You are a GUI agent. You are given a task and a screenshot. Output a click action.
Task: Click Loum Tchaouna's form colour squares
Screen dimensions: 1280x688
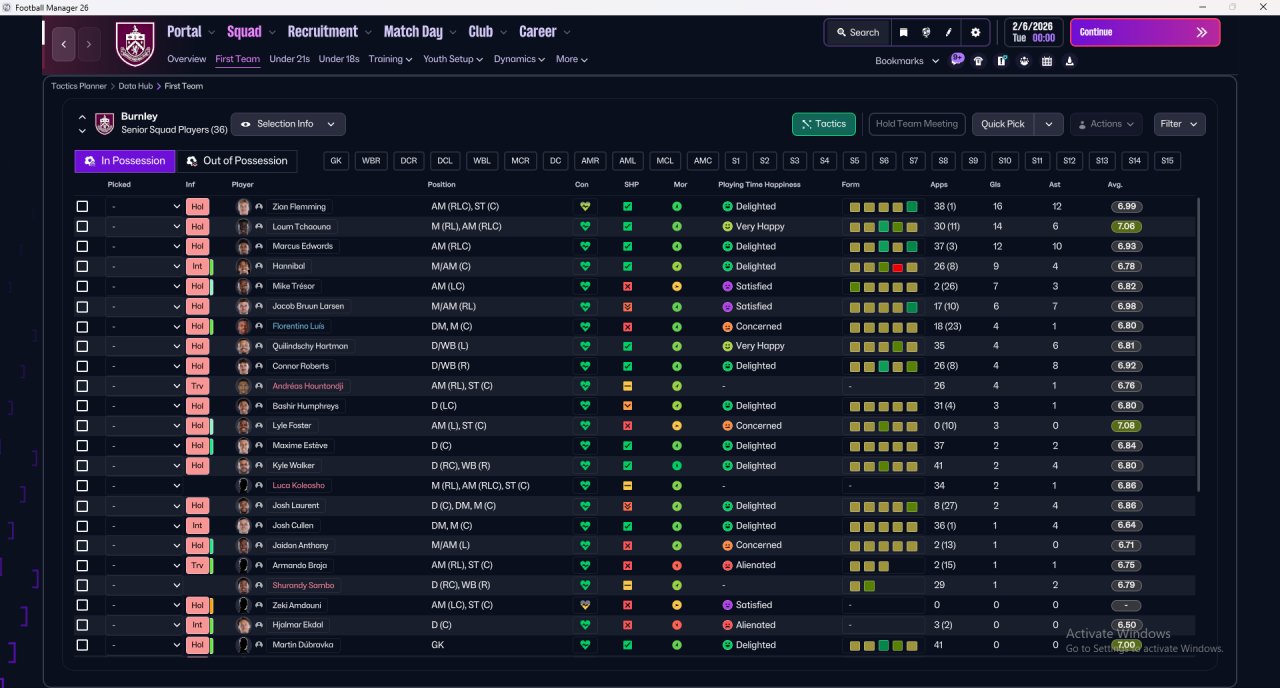(884, 226)
